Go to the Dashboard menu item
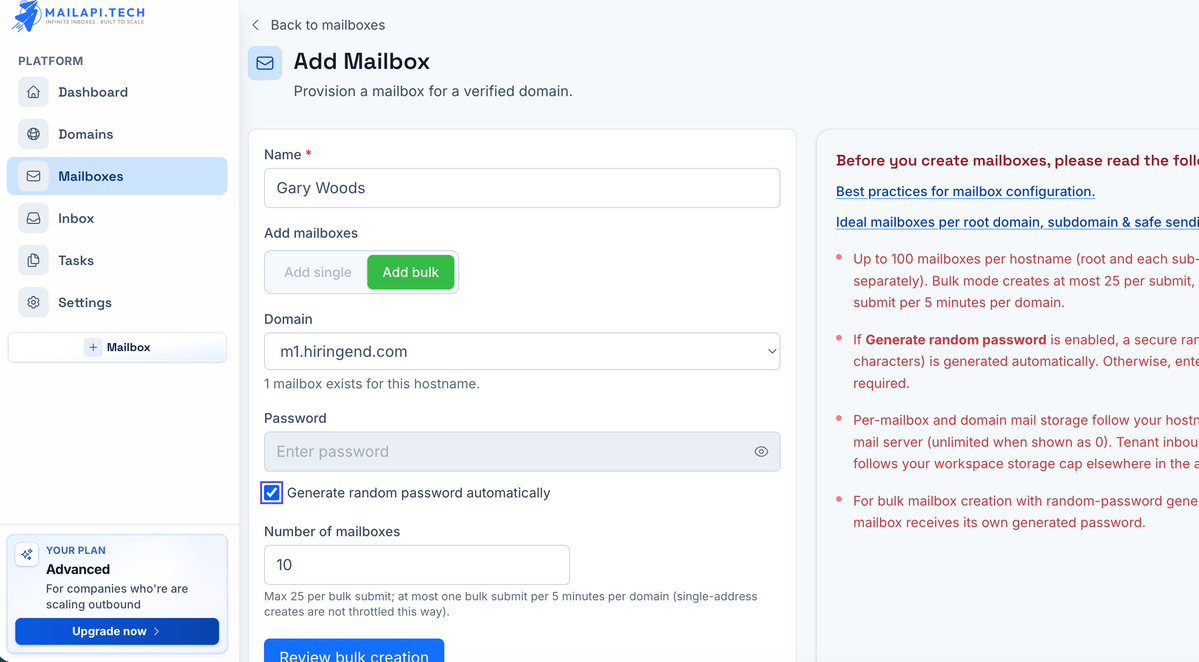This screenshot has height=662, width=1199. 117,92
